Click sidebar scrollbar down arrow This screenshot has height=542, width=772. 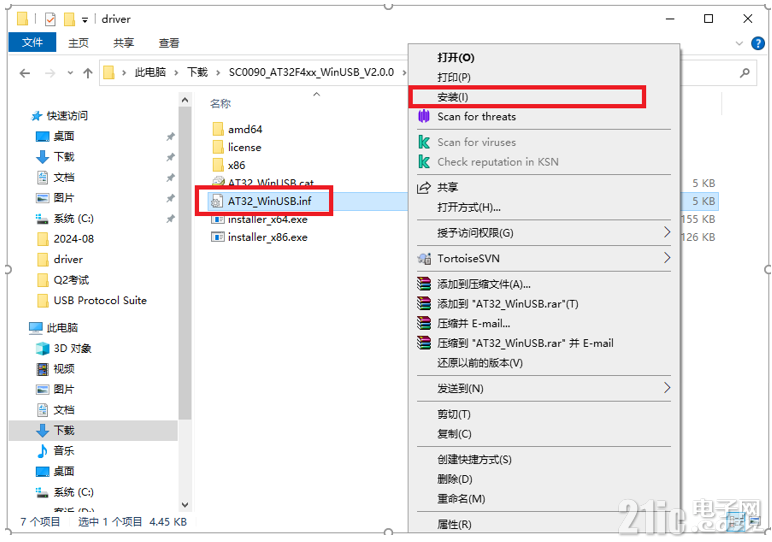(185, 505)
